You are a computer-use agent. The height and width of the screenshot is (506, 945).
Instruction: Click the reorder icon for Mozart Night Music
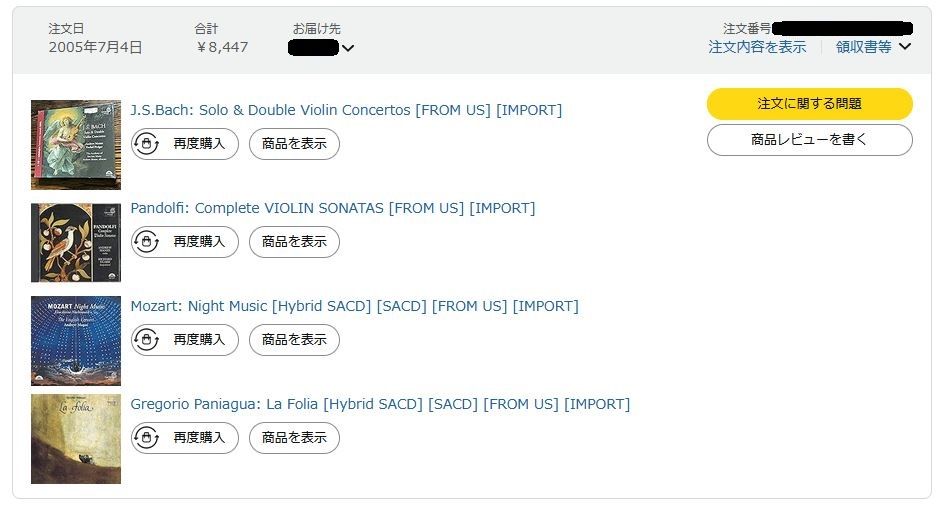[147, 340]
